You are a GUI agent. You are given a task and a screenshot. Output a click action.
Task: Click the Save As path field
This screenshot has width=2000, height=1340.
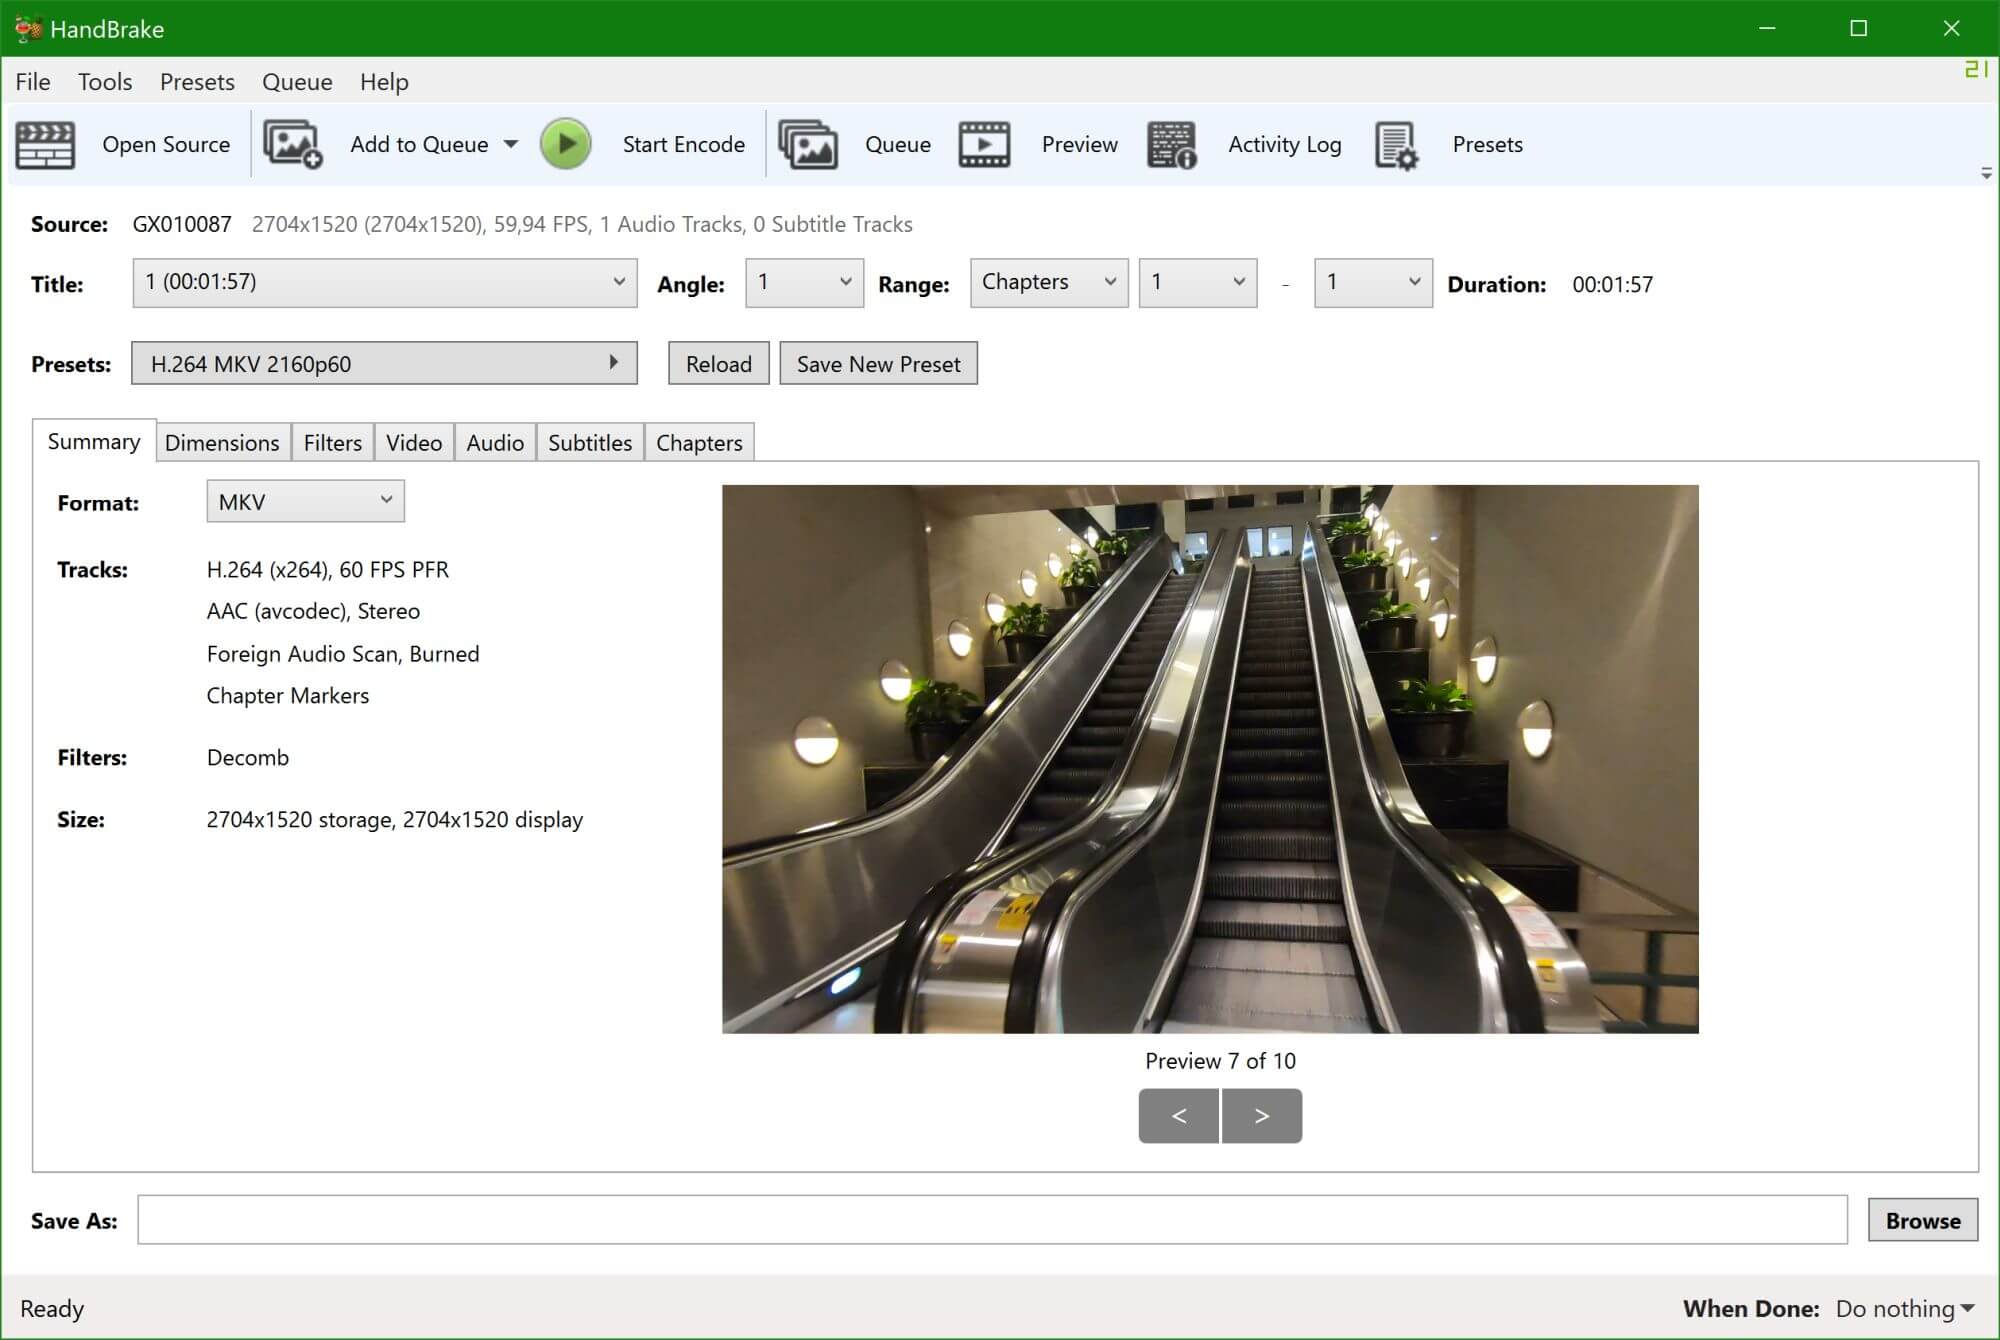(991, 1220)
